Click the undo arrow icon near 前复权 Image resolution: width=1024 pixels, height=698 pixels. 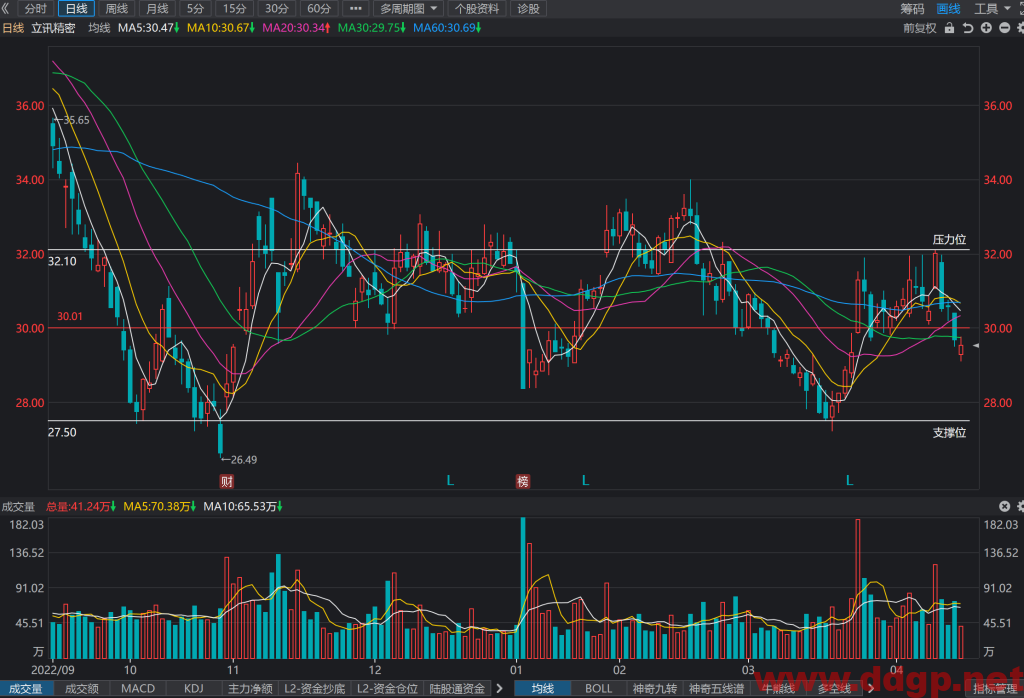[x=968, y=28]
